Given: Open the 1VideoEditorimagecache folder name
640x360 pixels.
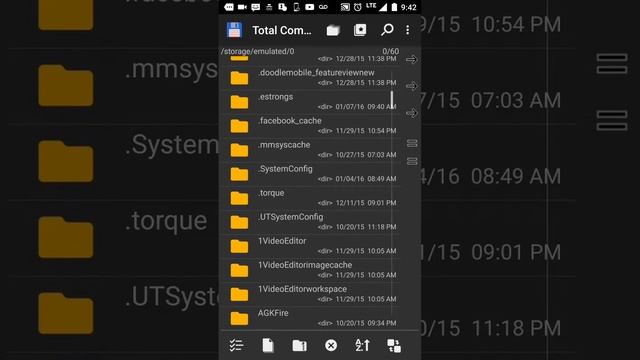Looking at the screenshot, I should point(305,265).
